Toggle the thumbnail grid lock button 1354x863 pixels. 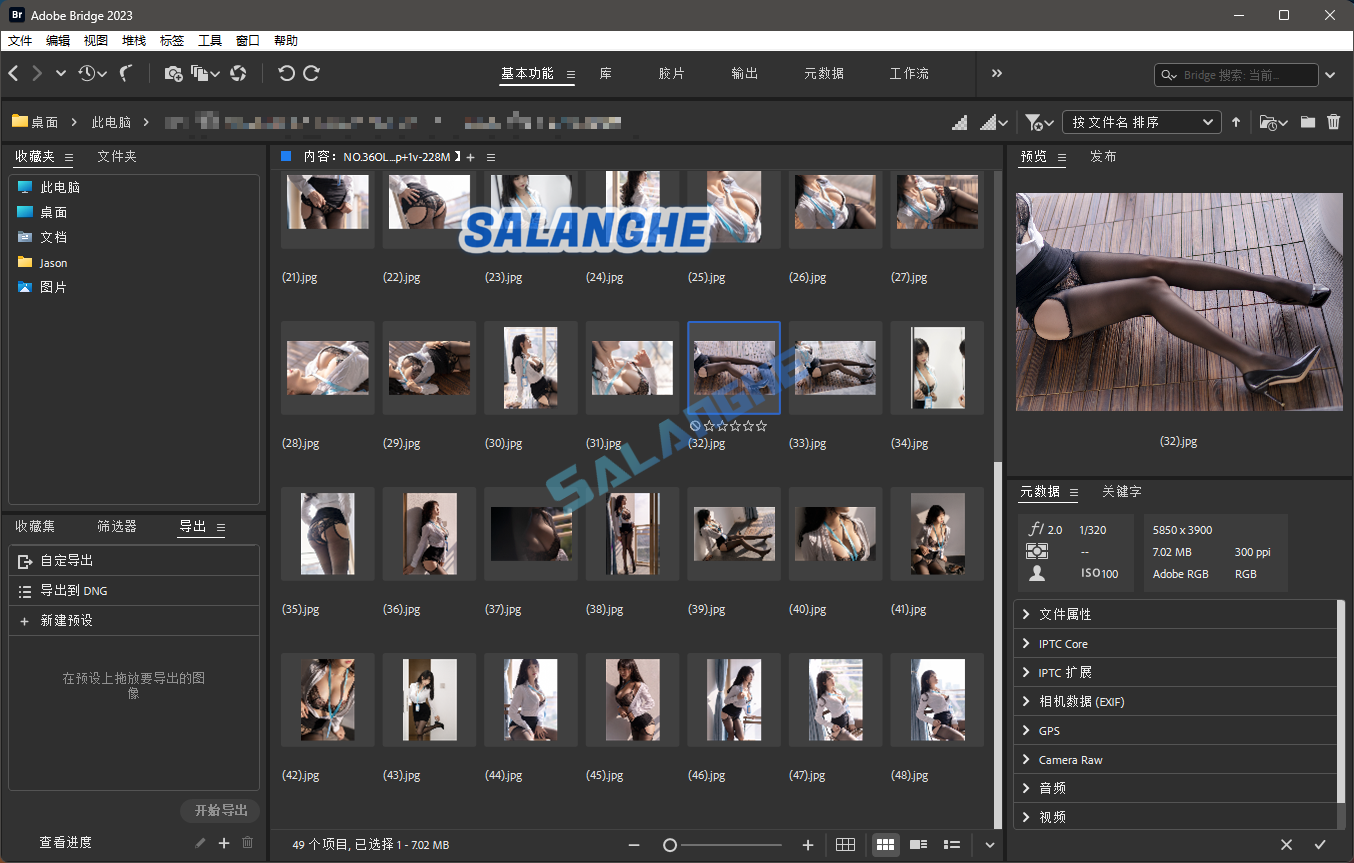[845, 845]
